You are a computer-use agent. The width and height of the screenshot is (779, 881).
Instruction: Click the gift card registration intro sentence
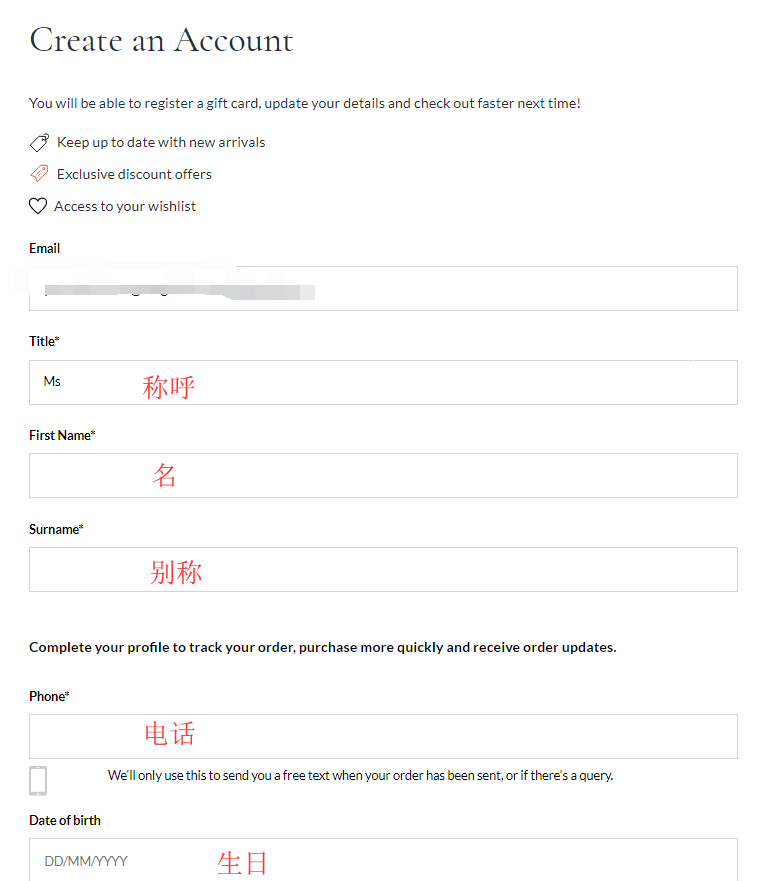point(304,103)
